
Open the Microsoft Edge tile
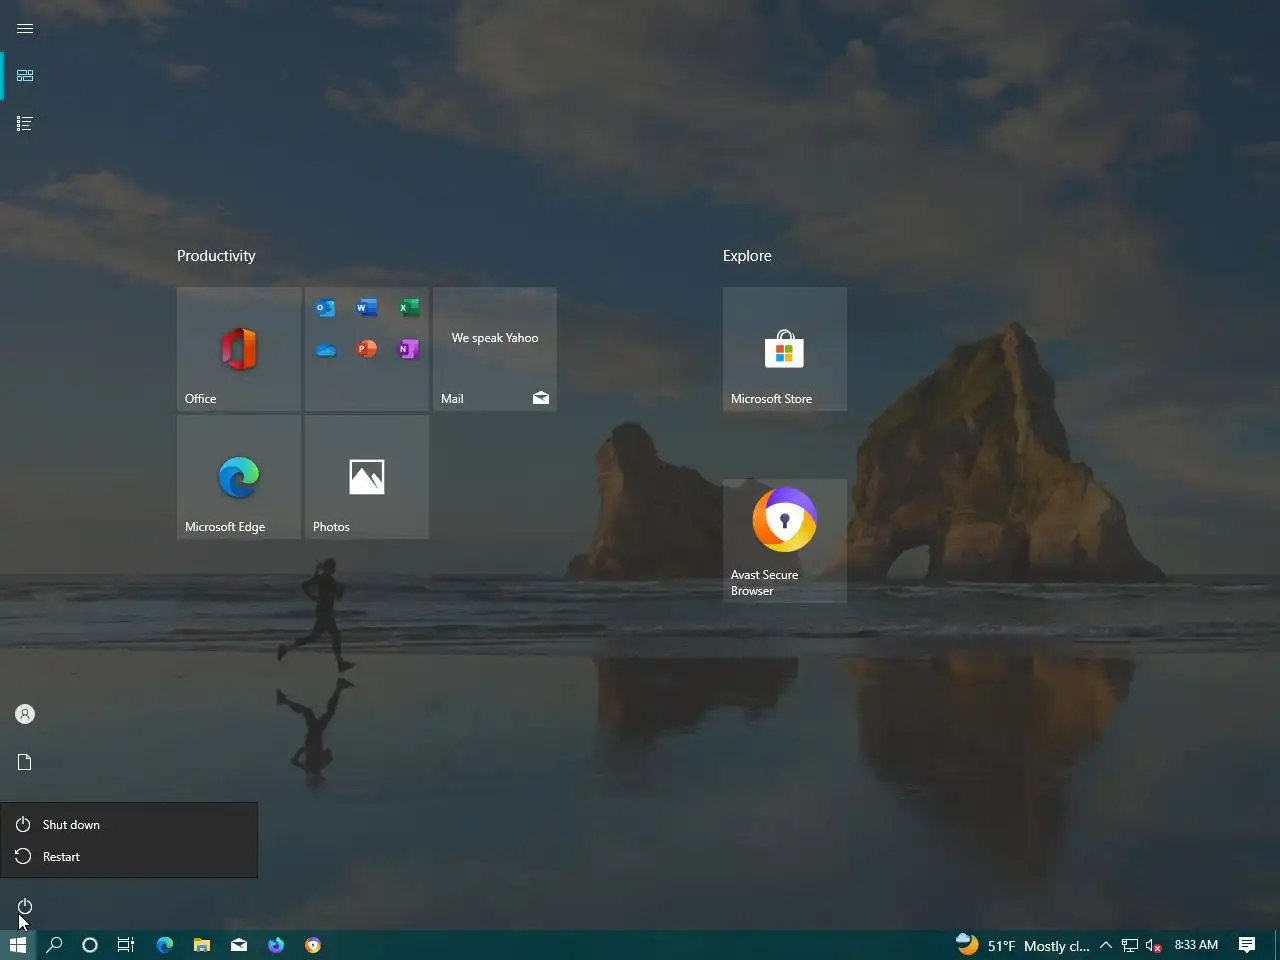pos(239,477)
